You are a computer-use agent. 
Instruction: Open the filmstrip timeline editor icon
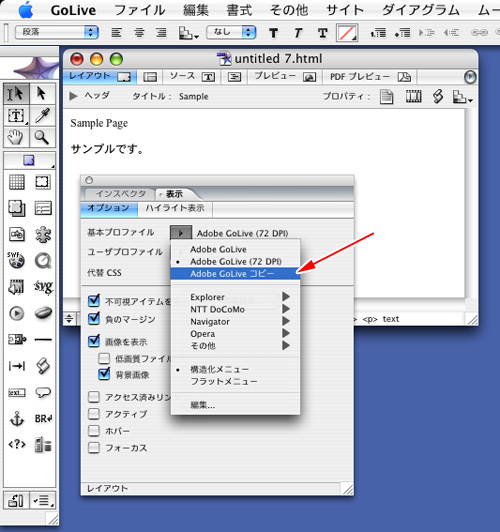click(x=414, y=97)
